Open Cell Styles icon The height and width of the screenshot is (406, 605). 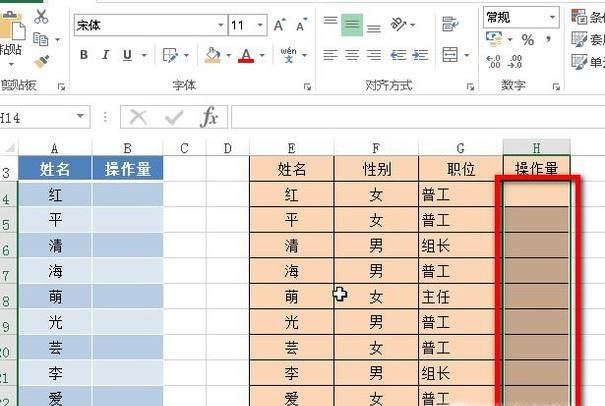[579, 62]
